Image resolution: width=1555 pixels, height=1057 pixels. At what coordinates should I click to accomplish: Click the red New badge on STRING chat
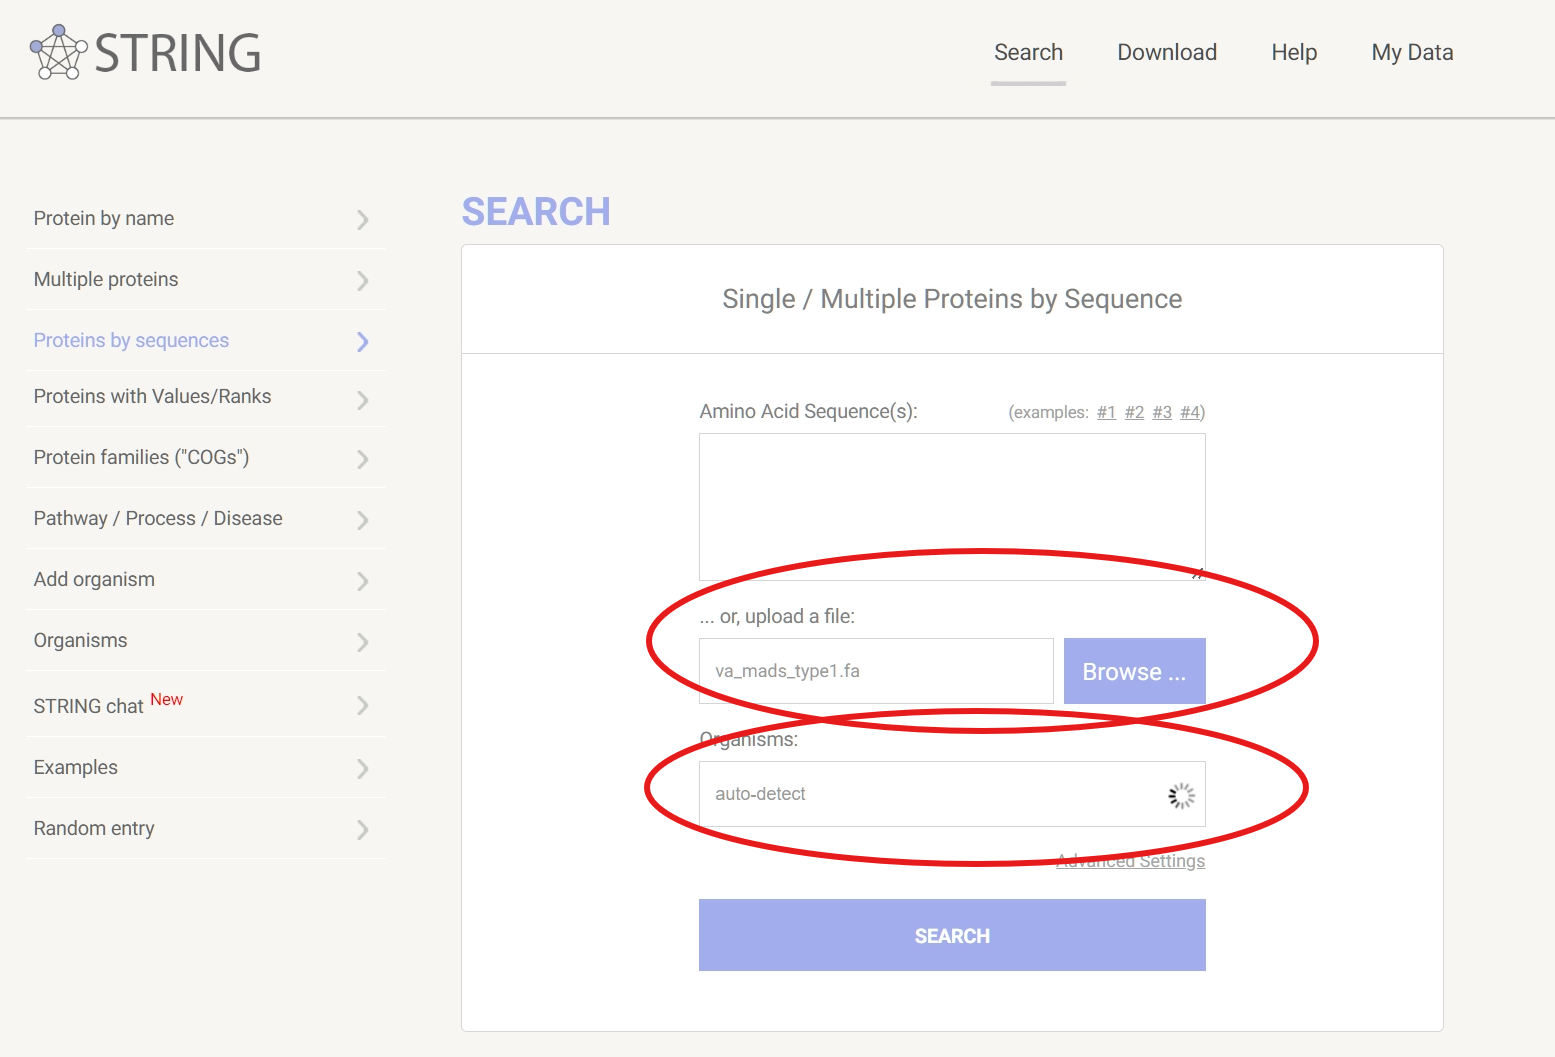[167, 699]
